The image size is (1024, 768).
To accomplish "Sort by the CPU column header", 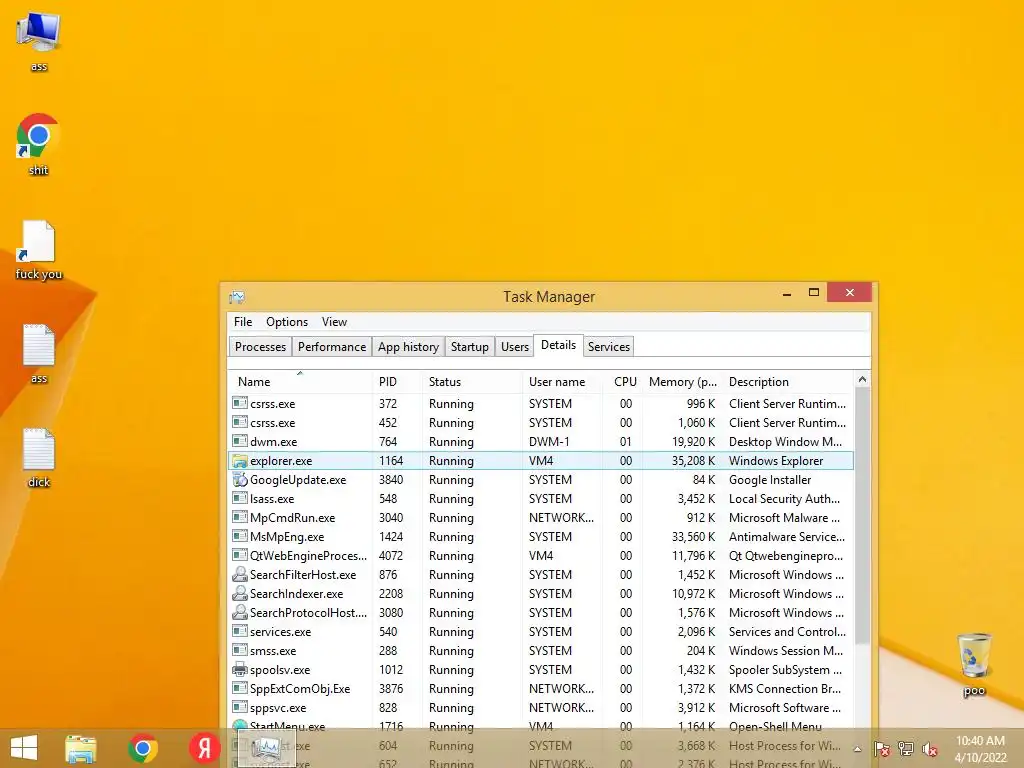I will coord(623,381).
